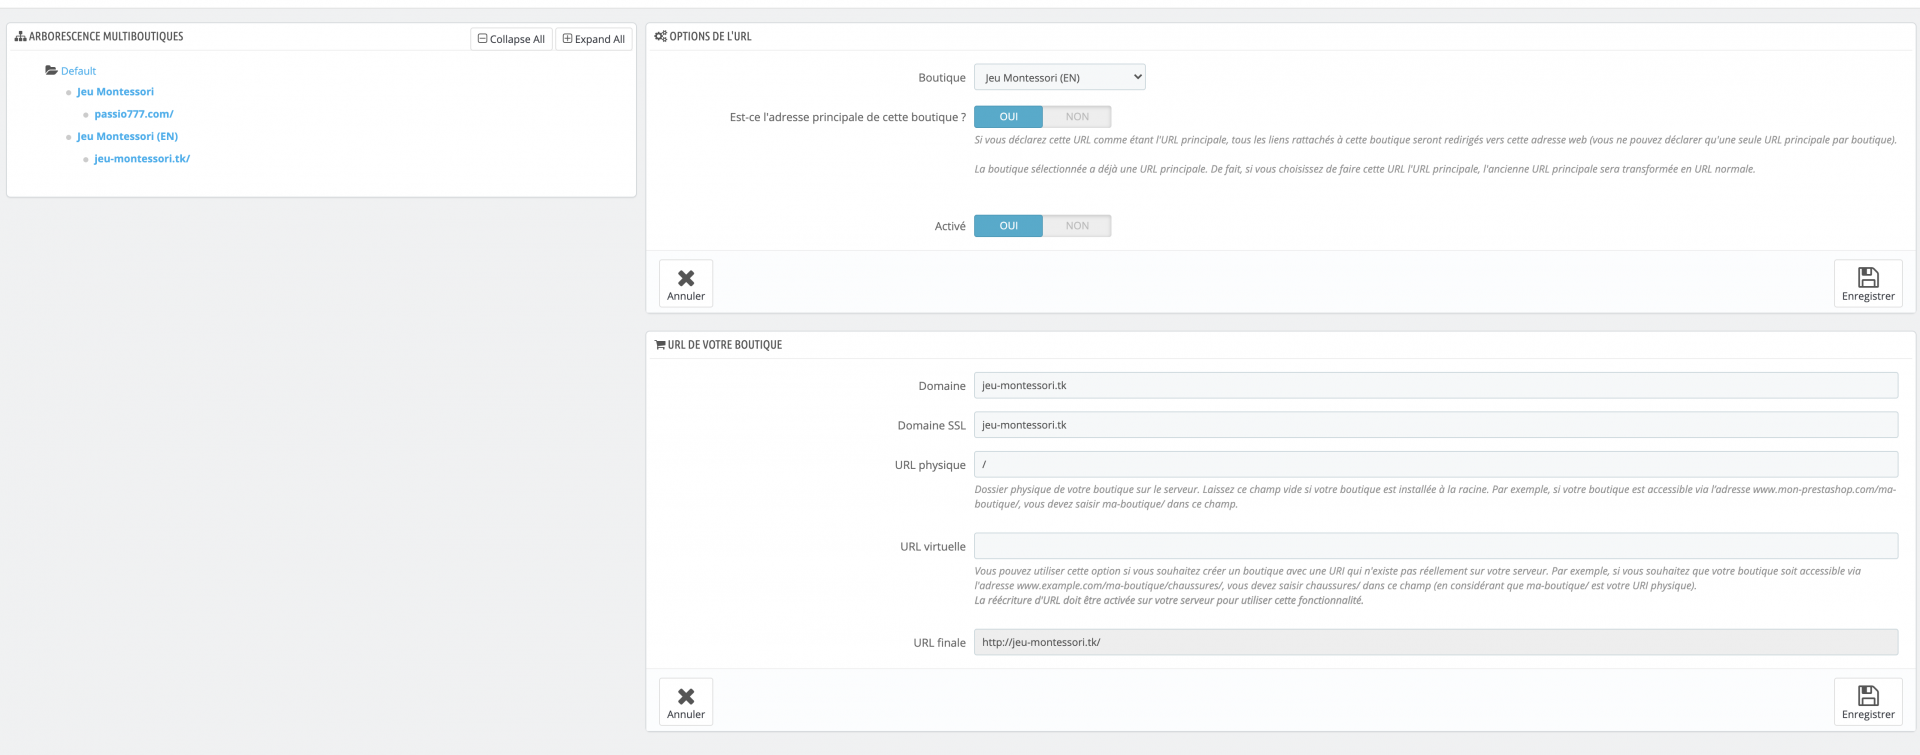Focus the URL physique input field
This screenshot has width=1920, height=755.
pyautogui.click(x=1436, y=464)
